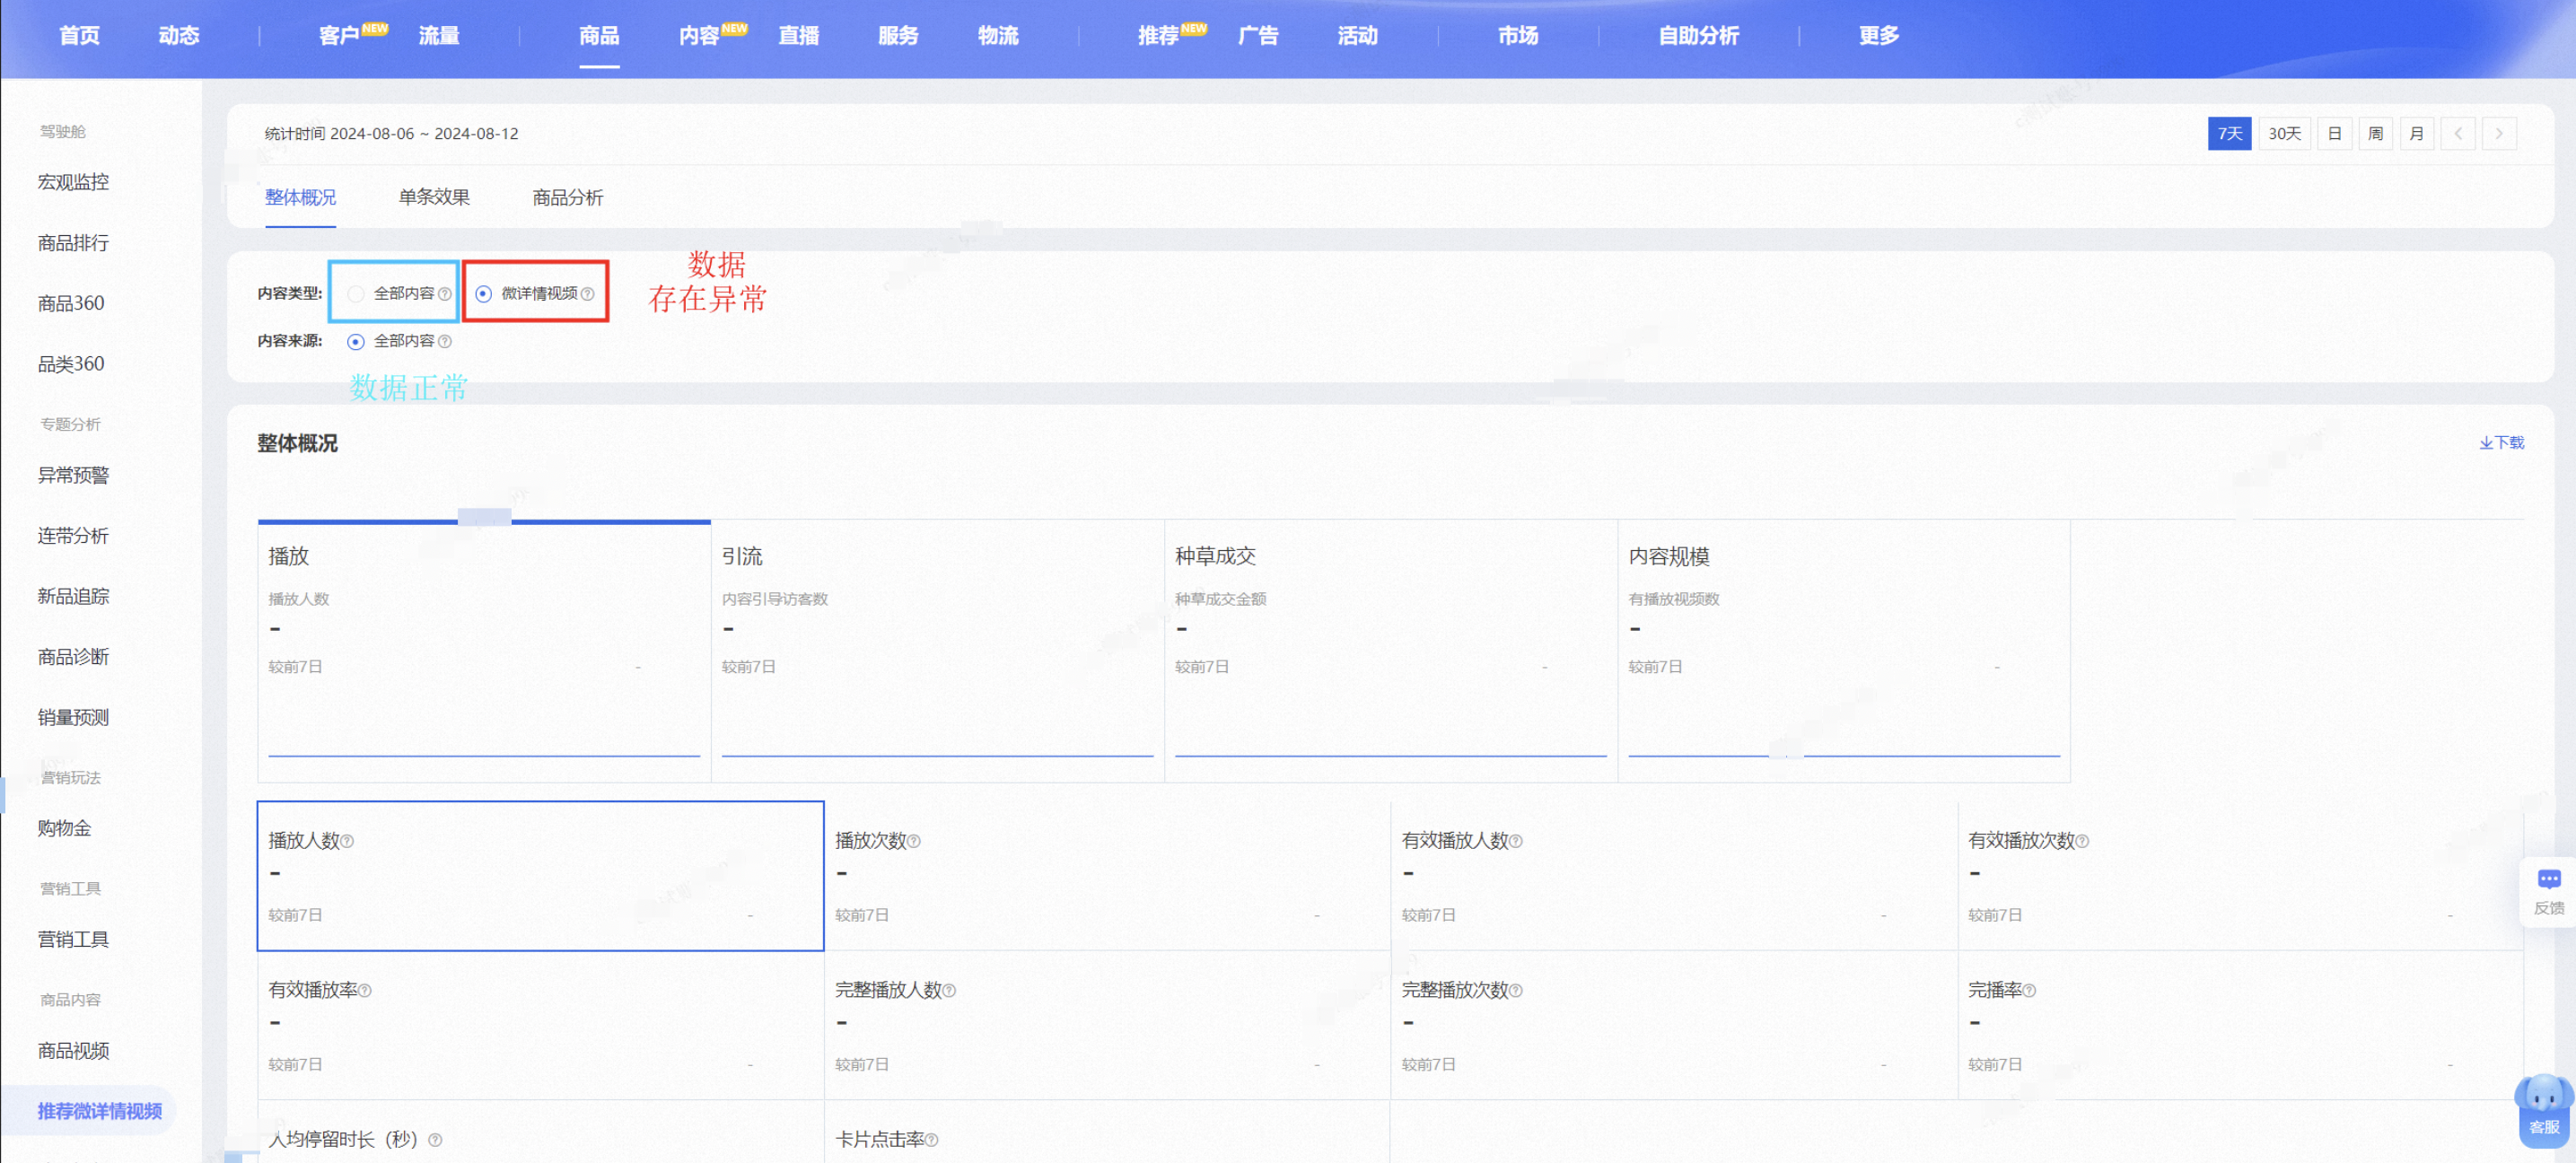2576x1163 pixels.
Task: Select the 完播率 metric card
Action: tap(2241, 1025)
